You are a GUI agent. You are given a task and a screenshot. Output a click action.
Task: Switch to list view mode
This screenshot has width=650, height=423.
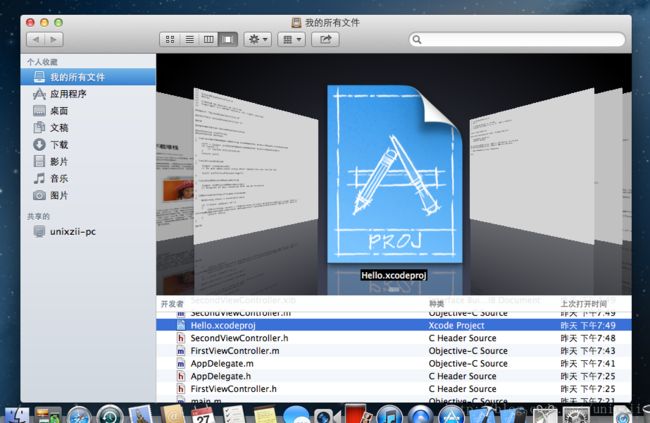coord(189,39)
